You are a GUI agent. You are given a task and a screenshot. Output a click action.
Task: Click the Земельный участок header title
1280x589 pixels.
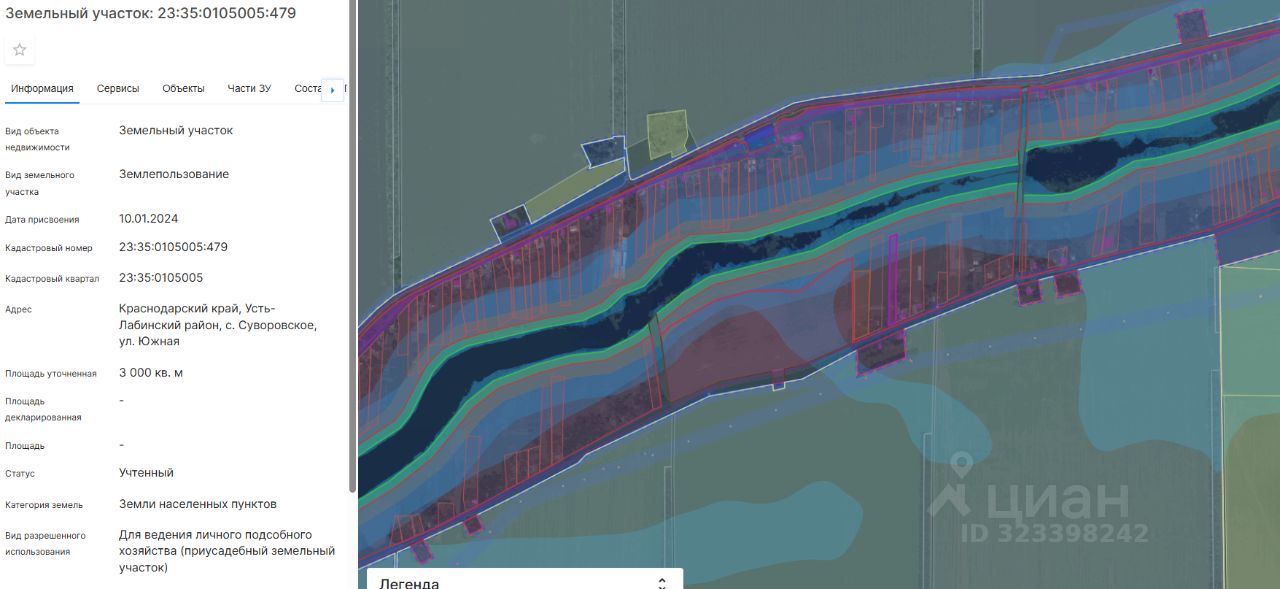tap(150, 13)
